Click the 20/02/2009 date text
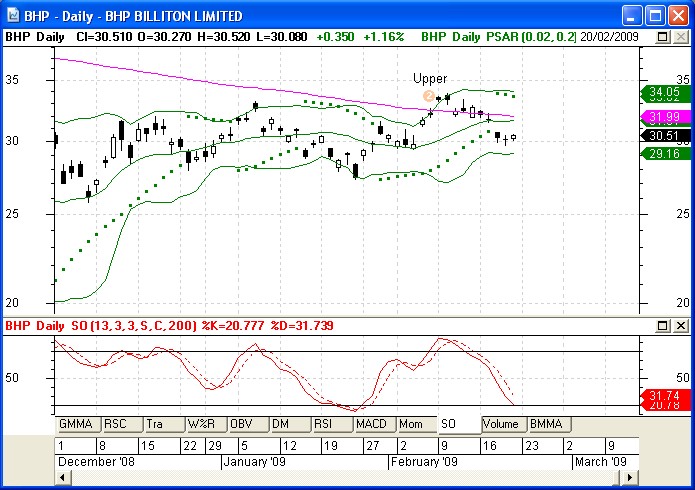695x490 pixels. 609,37
